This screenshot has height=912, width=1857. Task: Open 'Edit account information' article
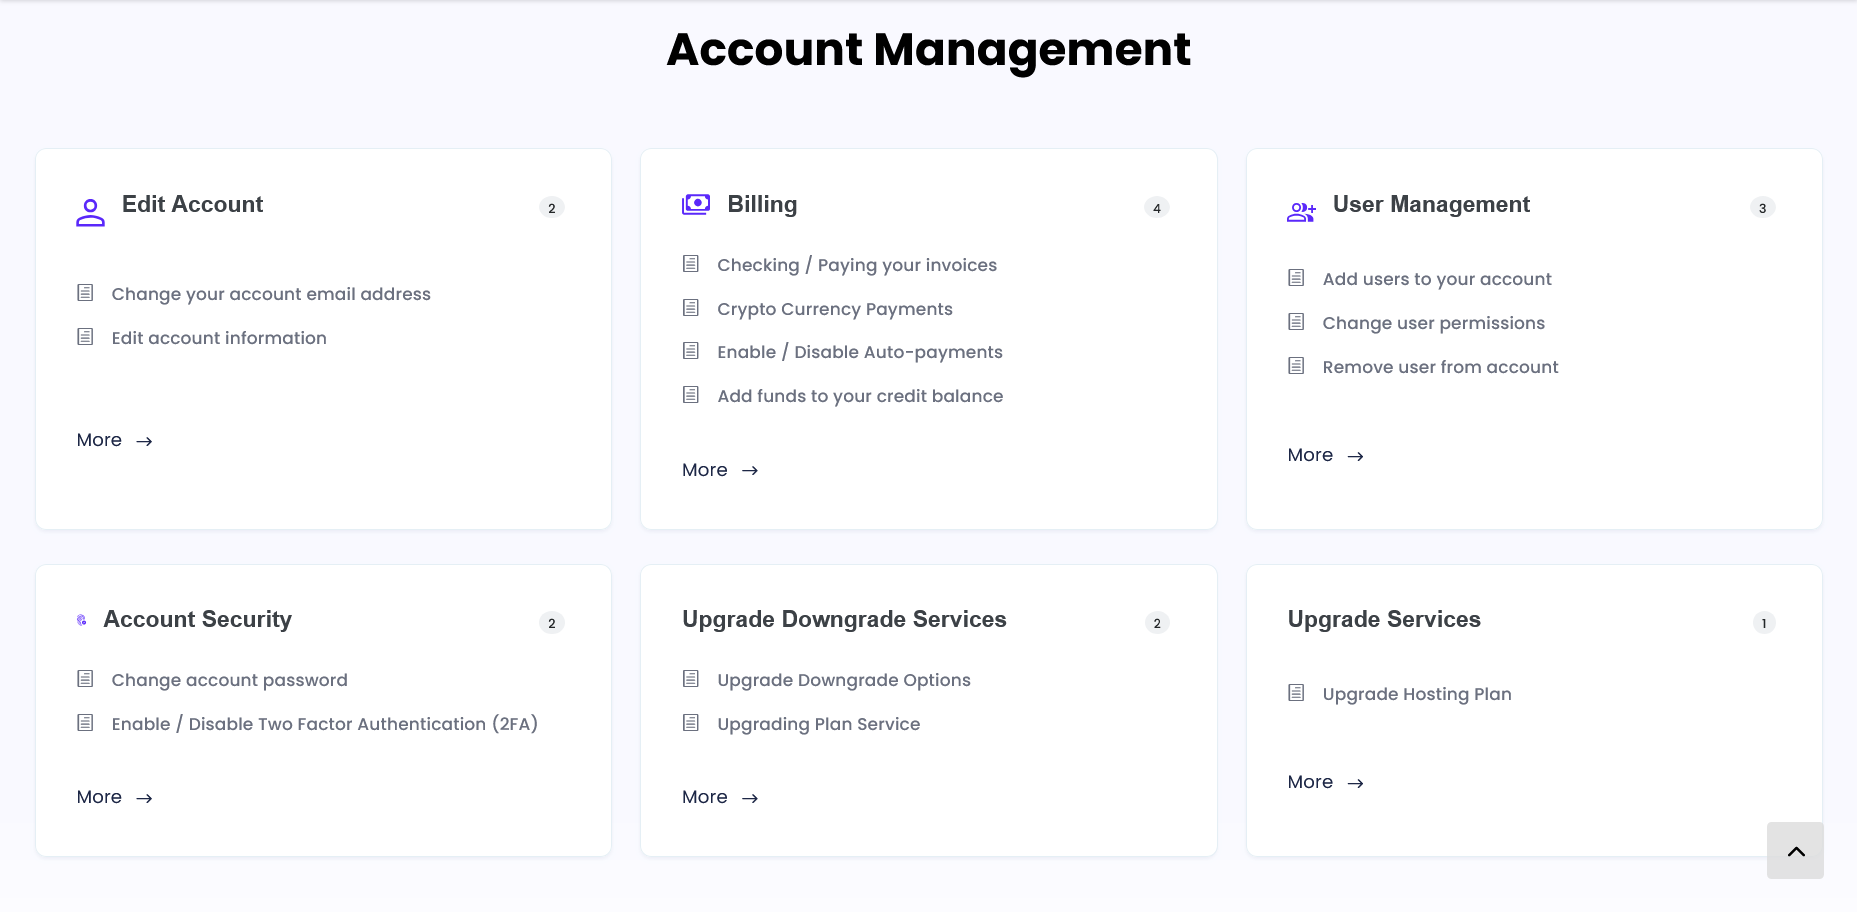pos(219,338)
